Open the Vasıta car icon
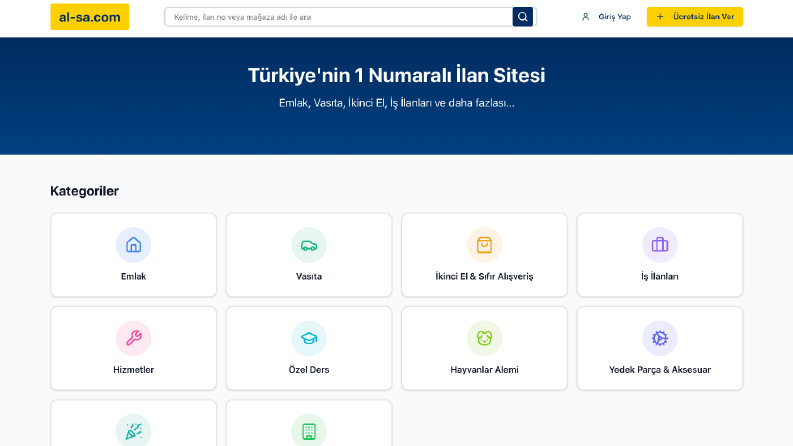 [x=309, y=245]
